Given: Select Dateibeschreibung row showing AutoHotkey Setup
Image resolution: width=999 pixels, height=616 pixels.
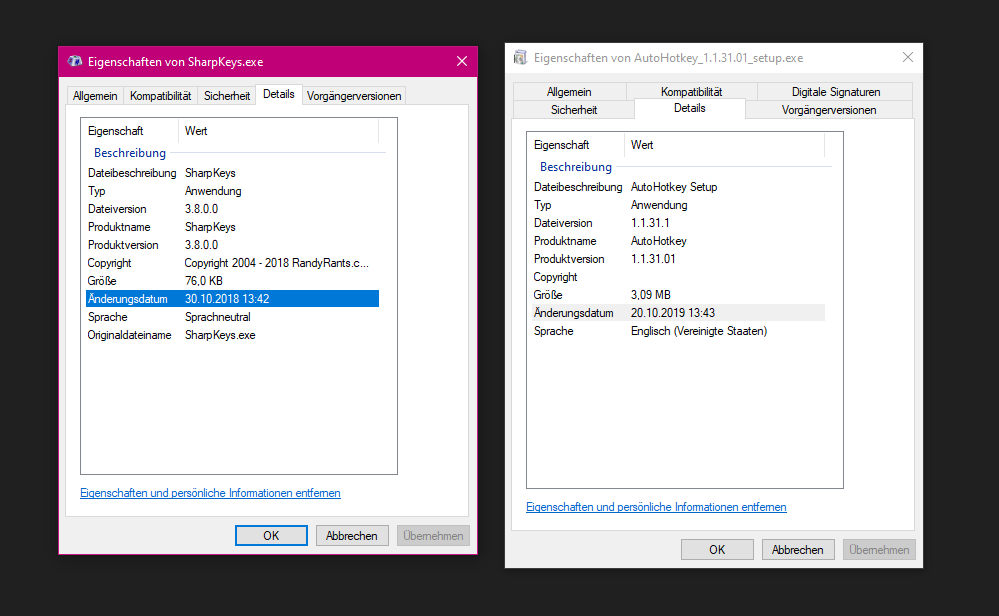Looking at the screenshot, I should click(679, 187).
